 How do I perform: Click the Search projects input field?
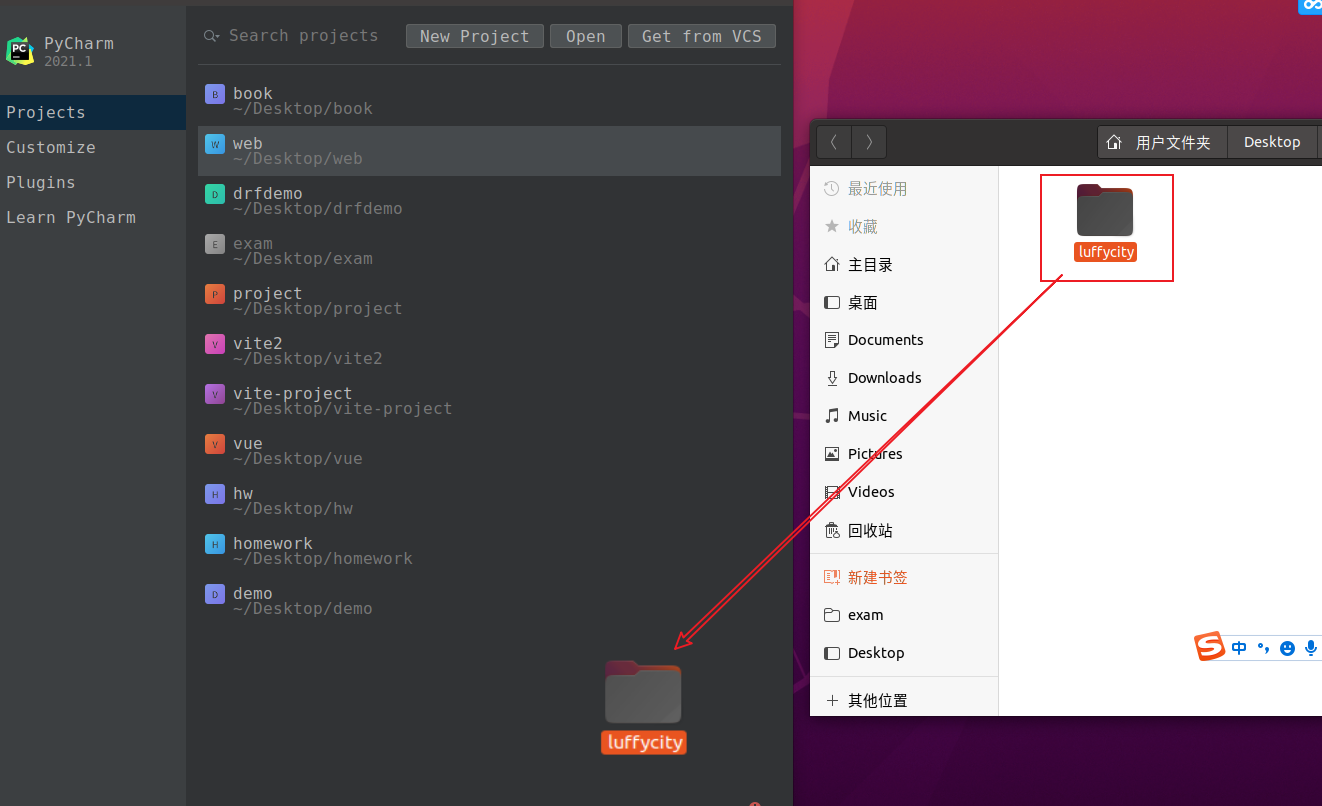click(x=303, y=36)
